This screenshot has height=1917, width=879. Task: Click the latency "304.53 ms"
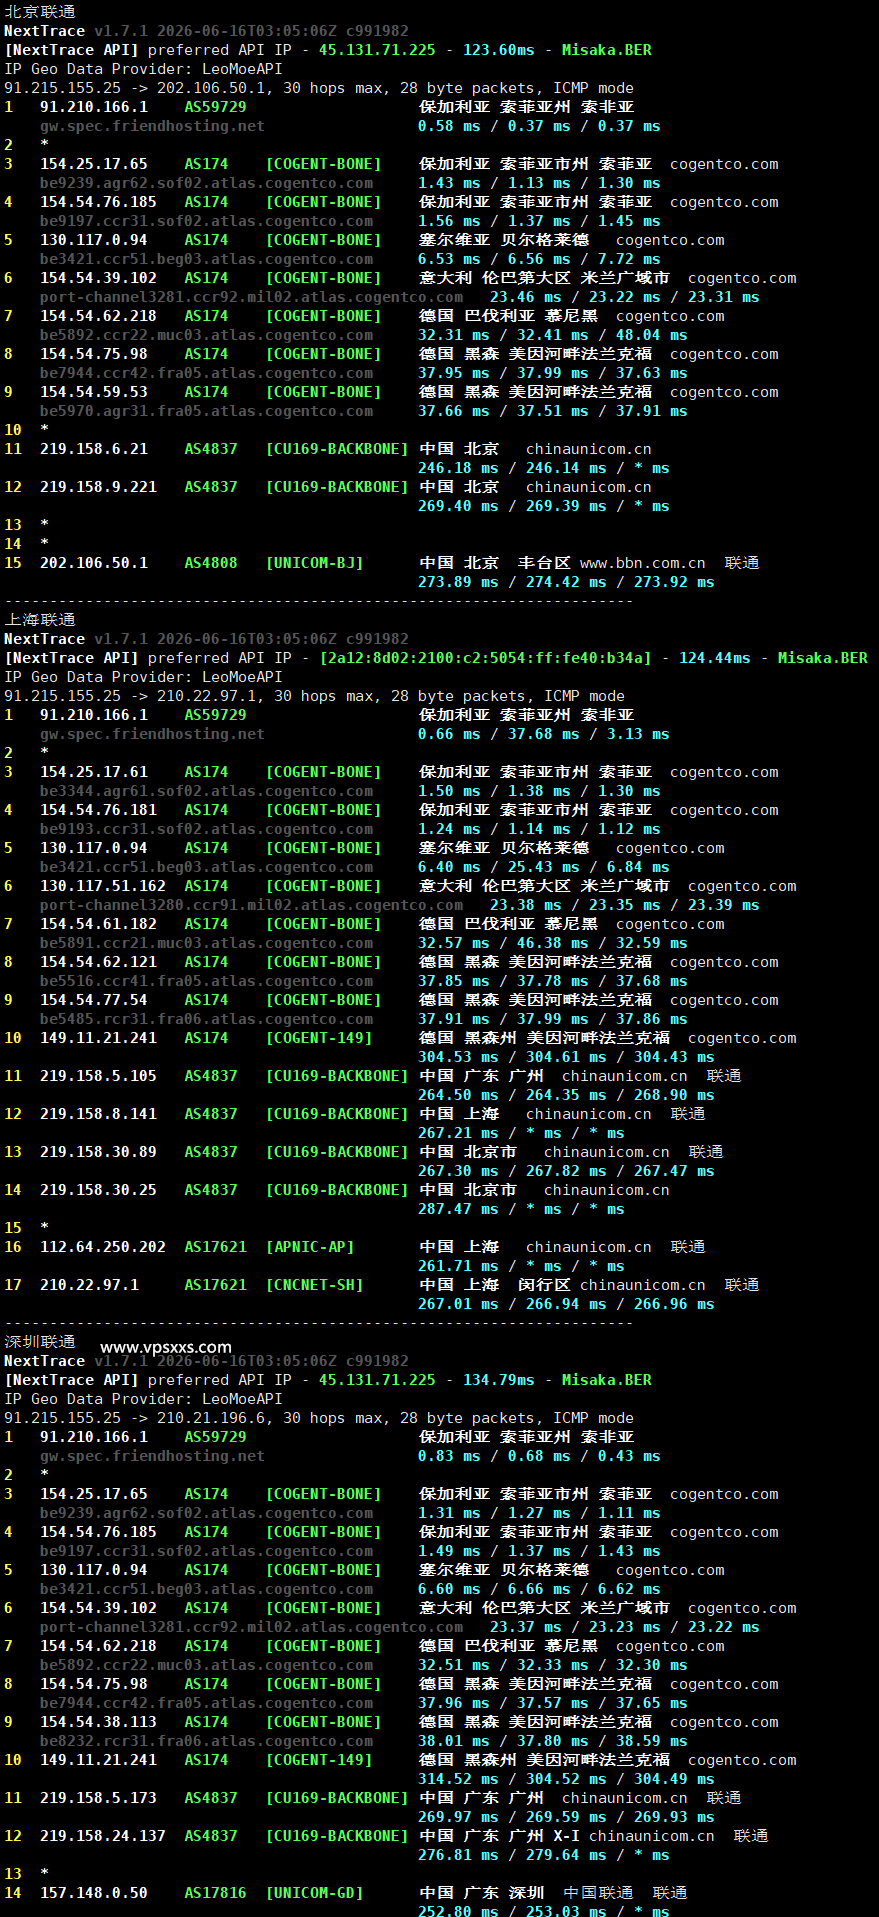pyautogui.click(x=458, y=1057)
